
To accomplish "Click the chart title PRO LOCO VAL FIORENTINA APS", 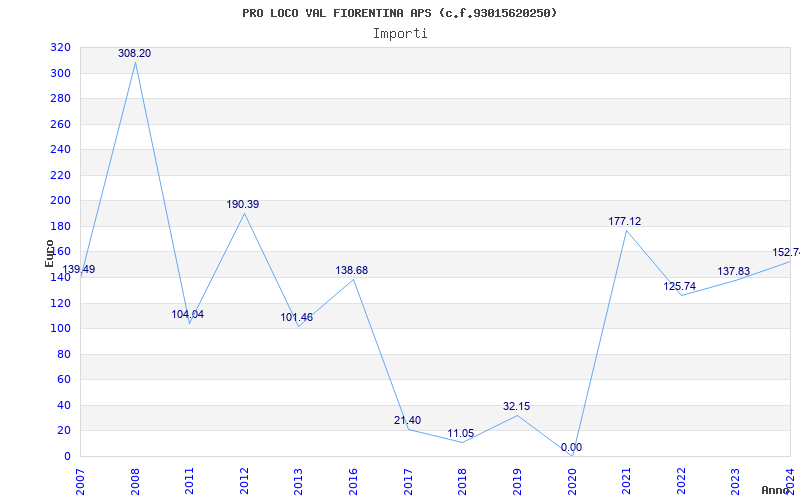I will 399,13.
